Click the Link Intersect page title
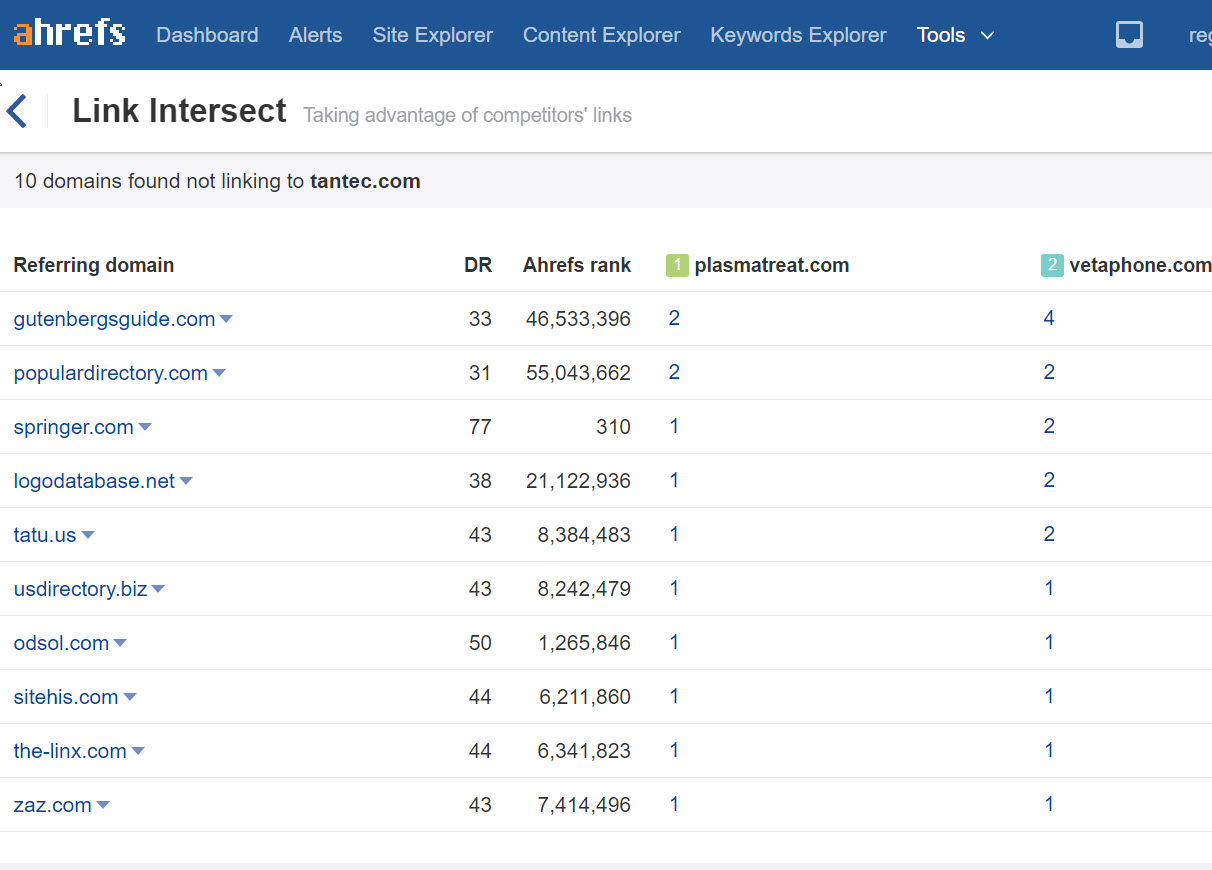The width and height of the screenshot is (1212, 870). pos(180,111)
